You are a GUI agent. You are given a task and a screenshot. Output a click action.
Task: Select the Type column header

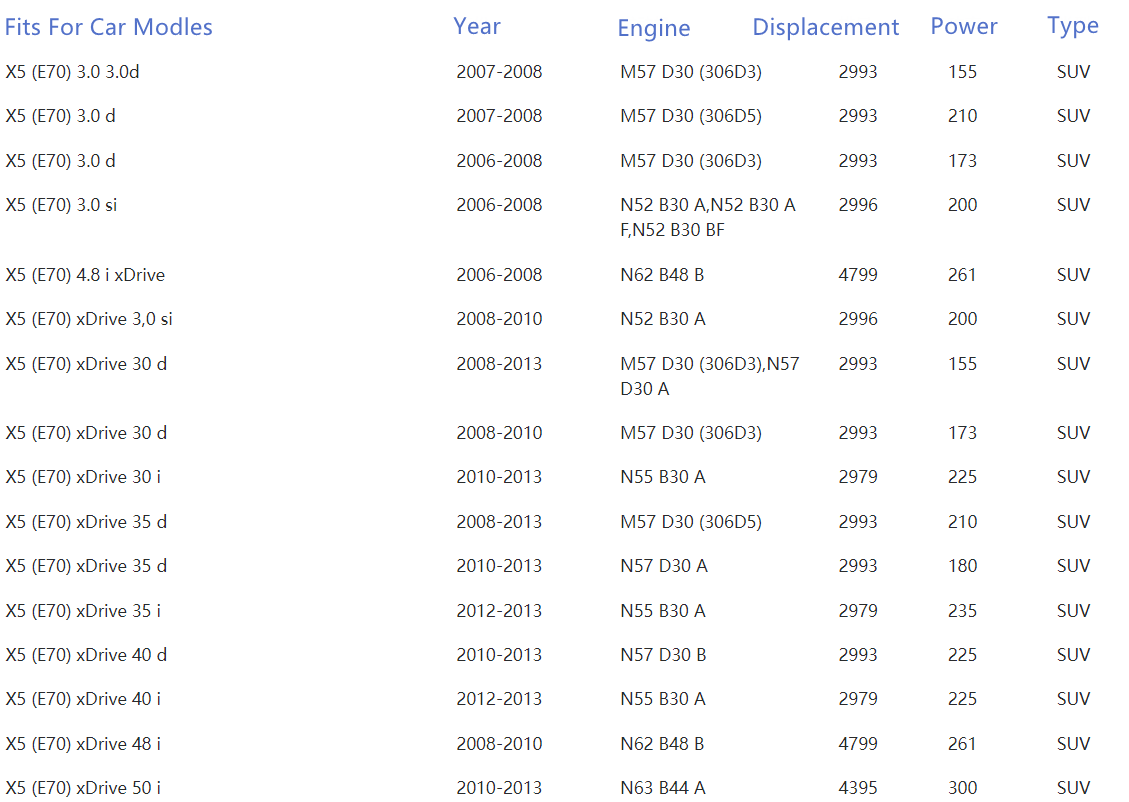coord(1072,27)
